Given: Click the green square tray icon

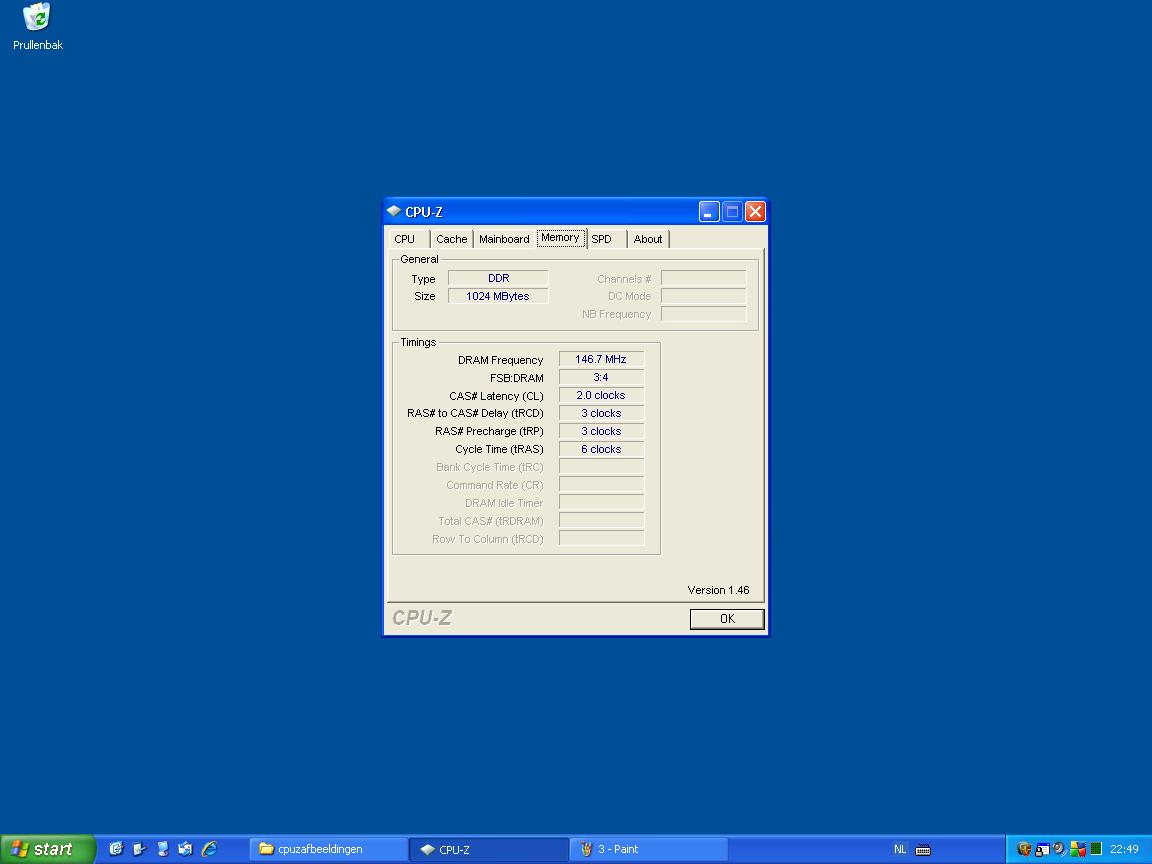Looking at the screenshot, I should tap(1096, 849).
